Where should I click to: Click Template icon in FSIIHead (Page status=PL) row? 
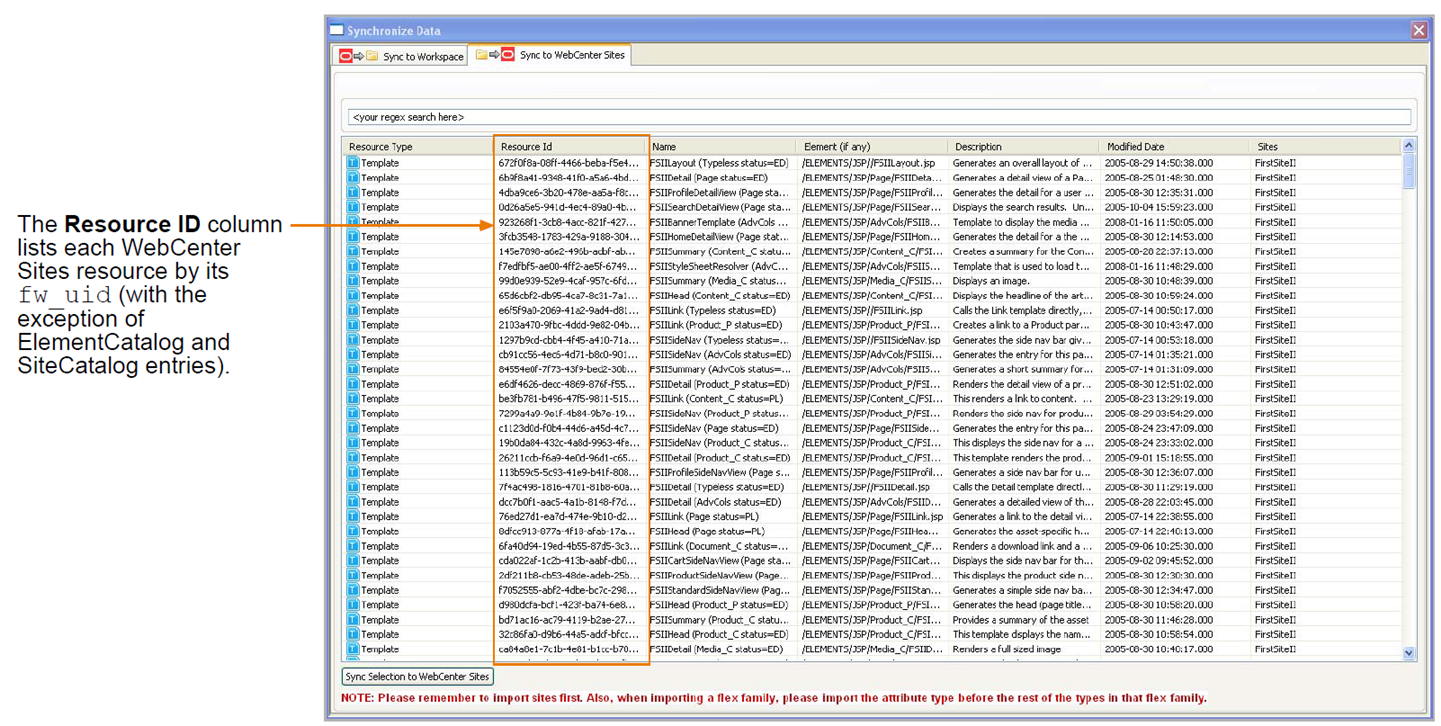coord(353,532)
